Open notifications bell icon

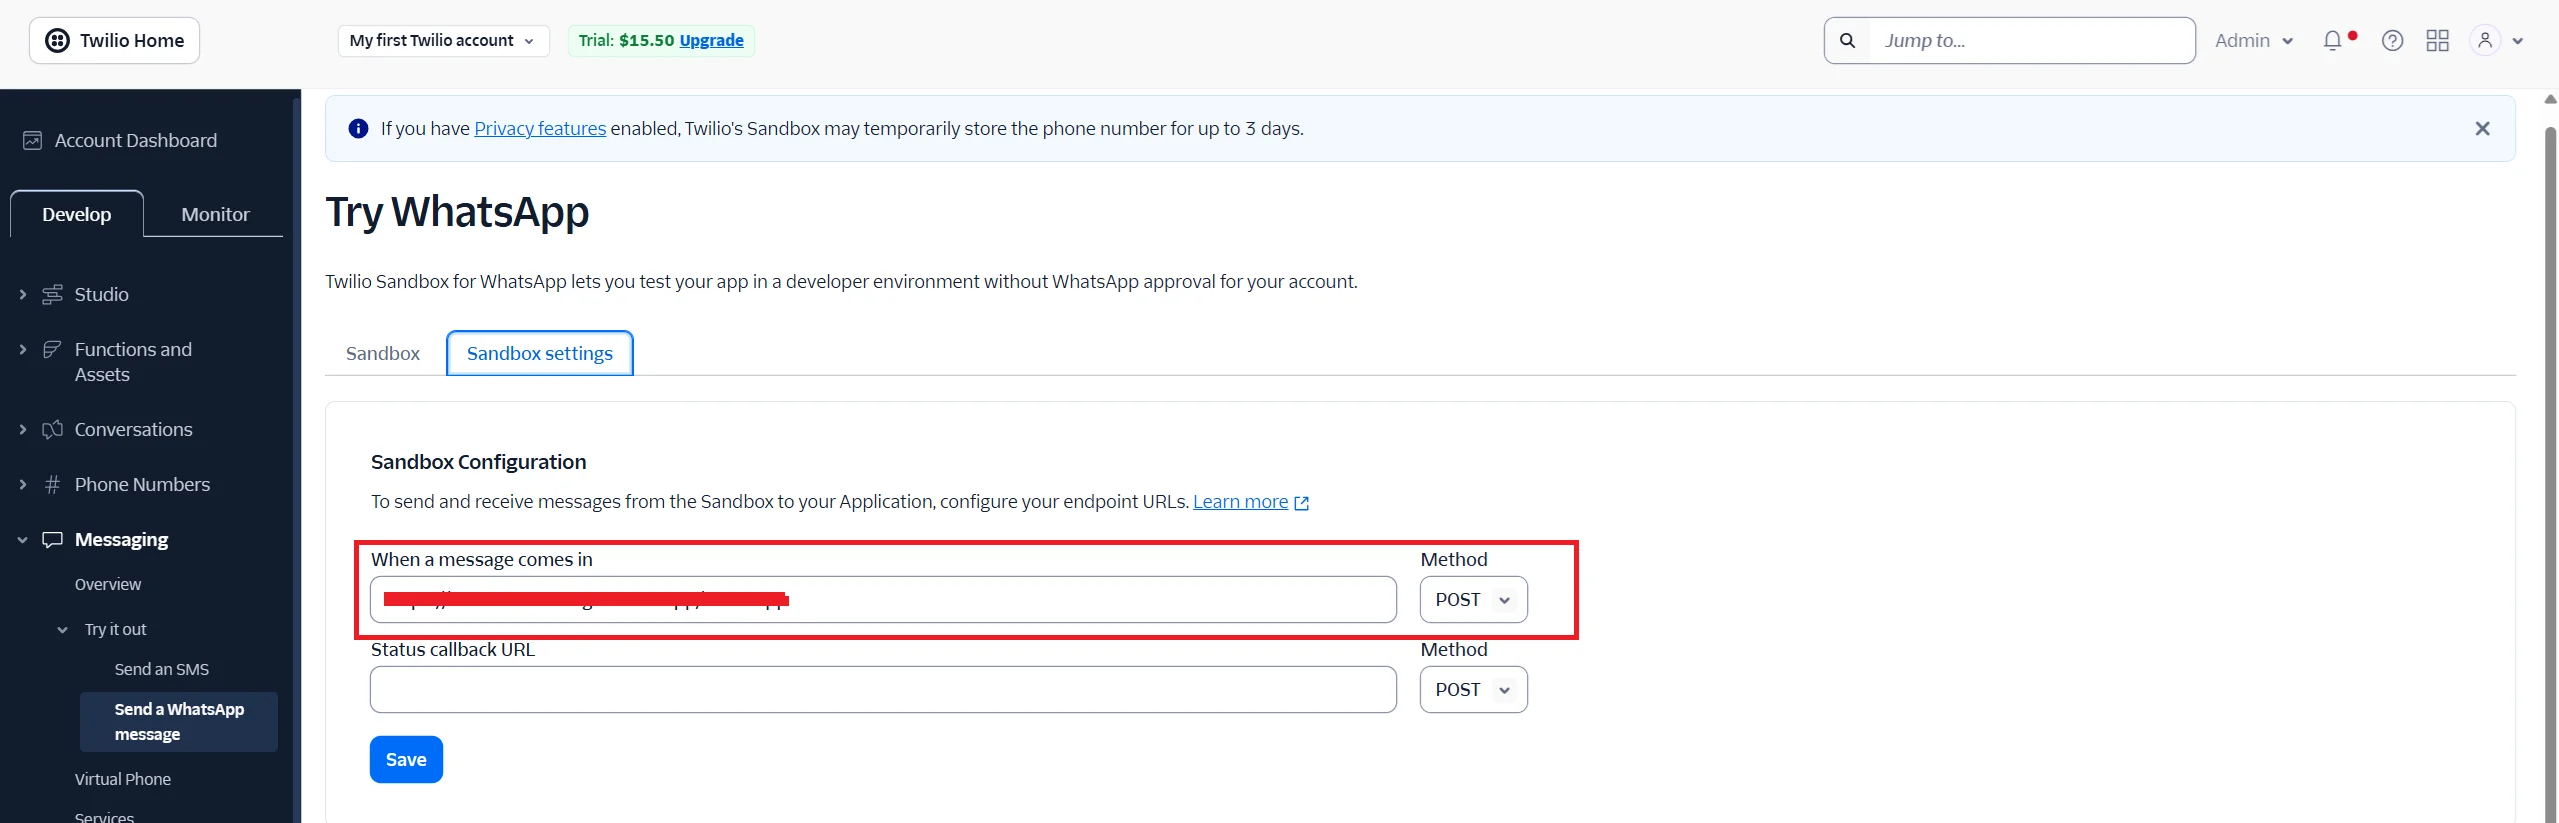click(x=2333, y=41)
